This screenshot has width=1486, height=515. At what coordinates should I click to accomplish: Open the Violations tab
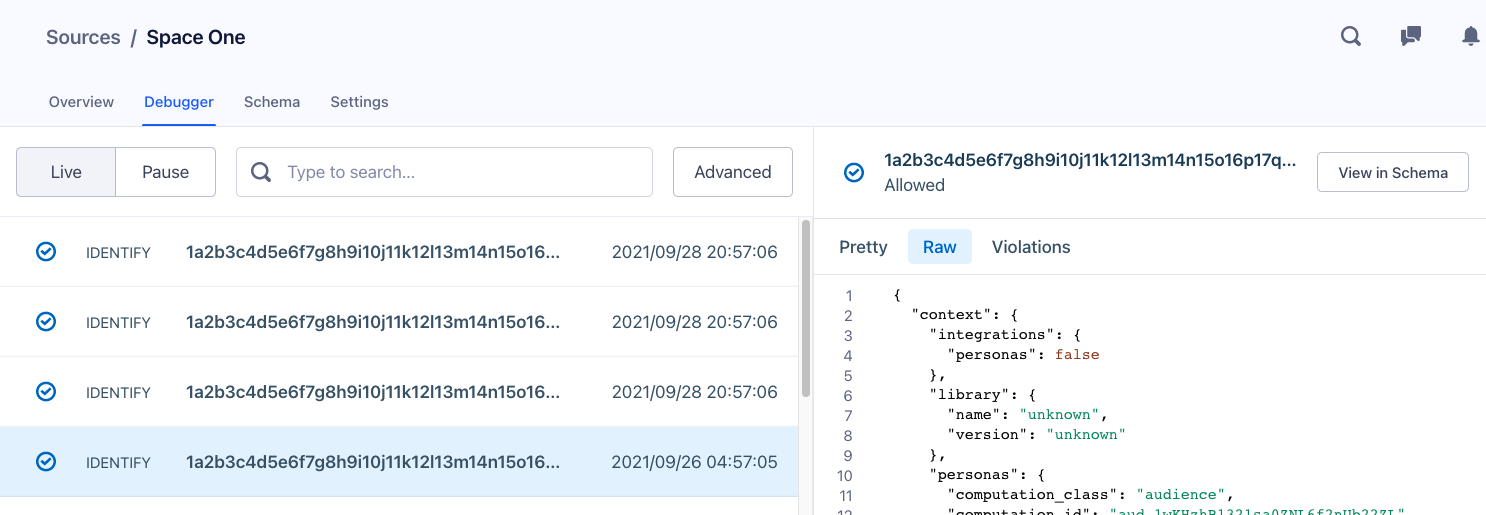point(1030,247)
